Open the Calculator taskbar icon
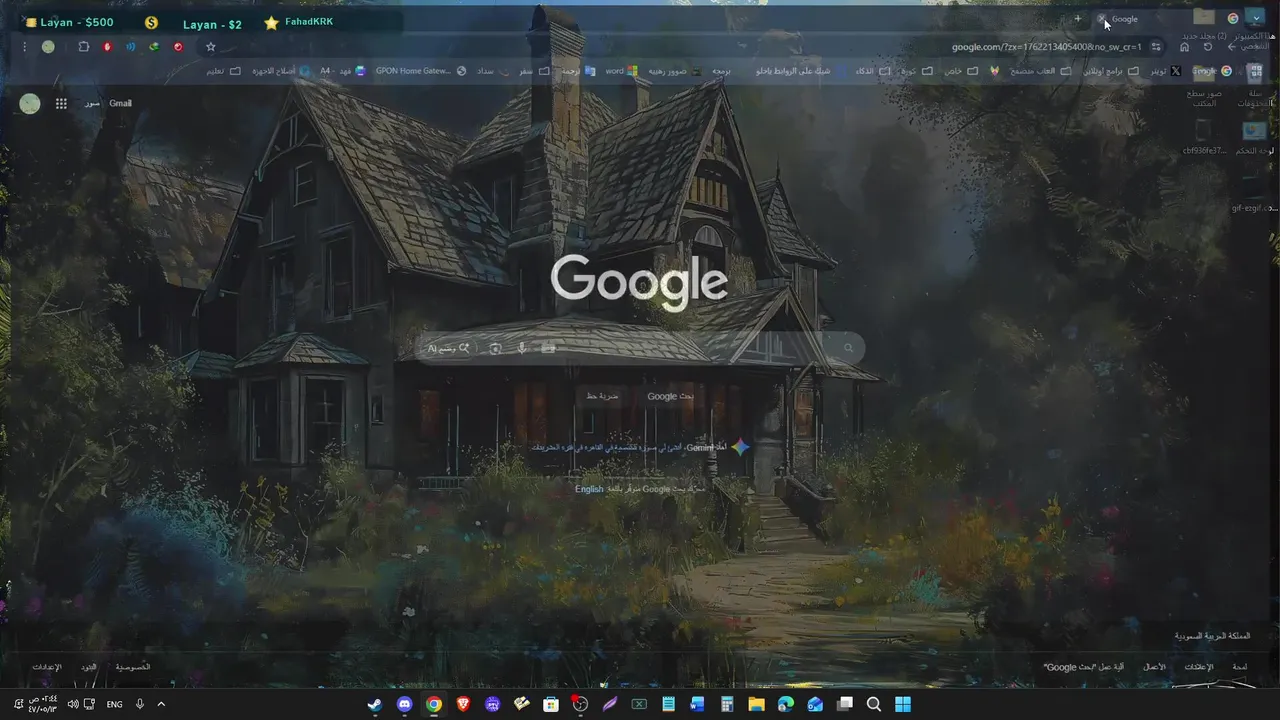The width and height of the screenshot is (1280, 720). tap(727, 704)
